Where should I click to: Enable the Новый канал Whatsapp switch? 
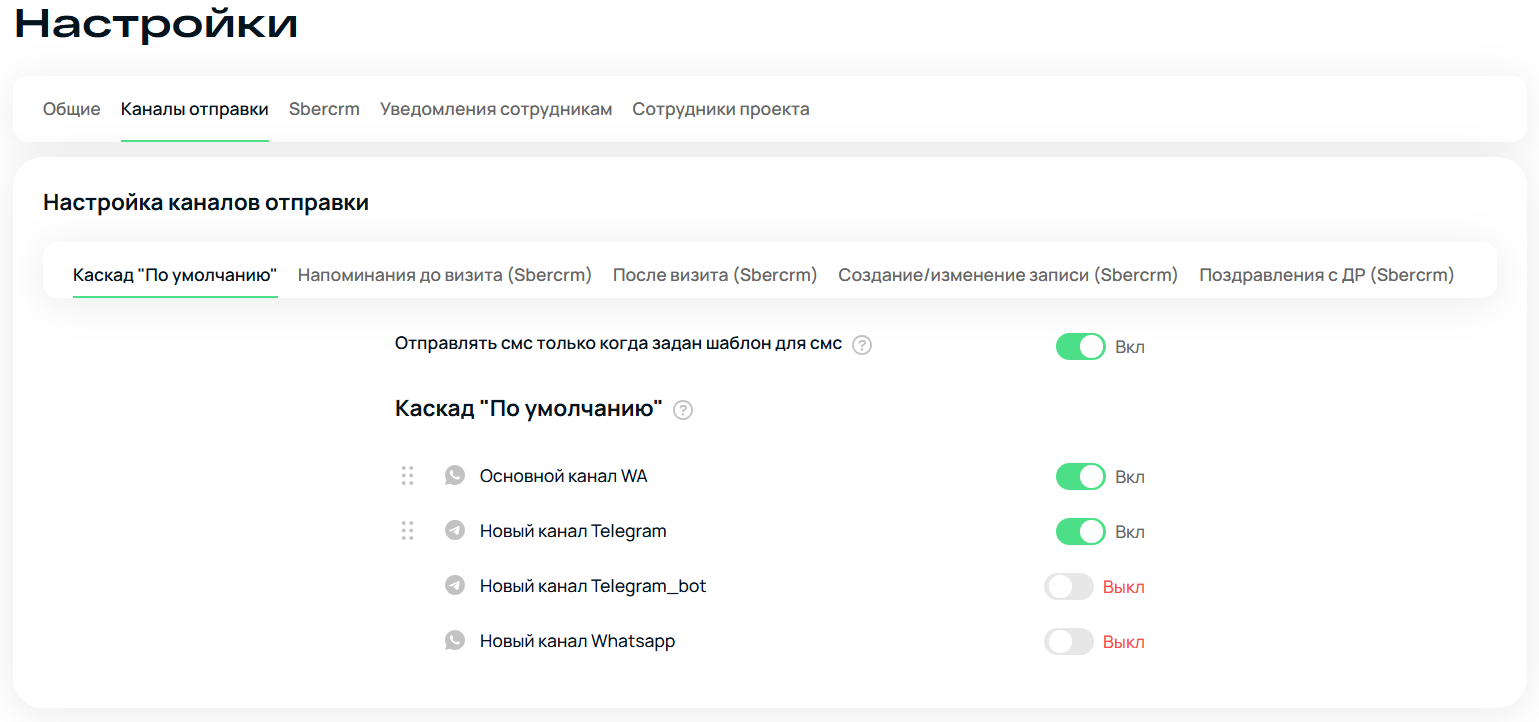(x=1069, y=642)
